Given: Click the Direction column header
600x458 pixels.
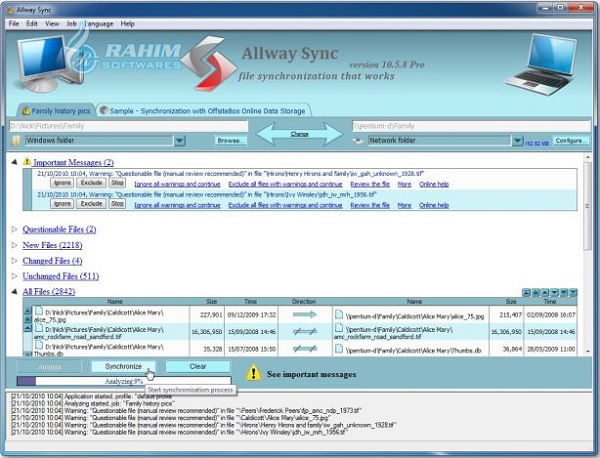Looking at the screenshot, I should 304,302.
